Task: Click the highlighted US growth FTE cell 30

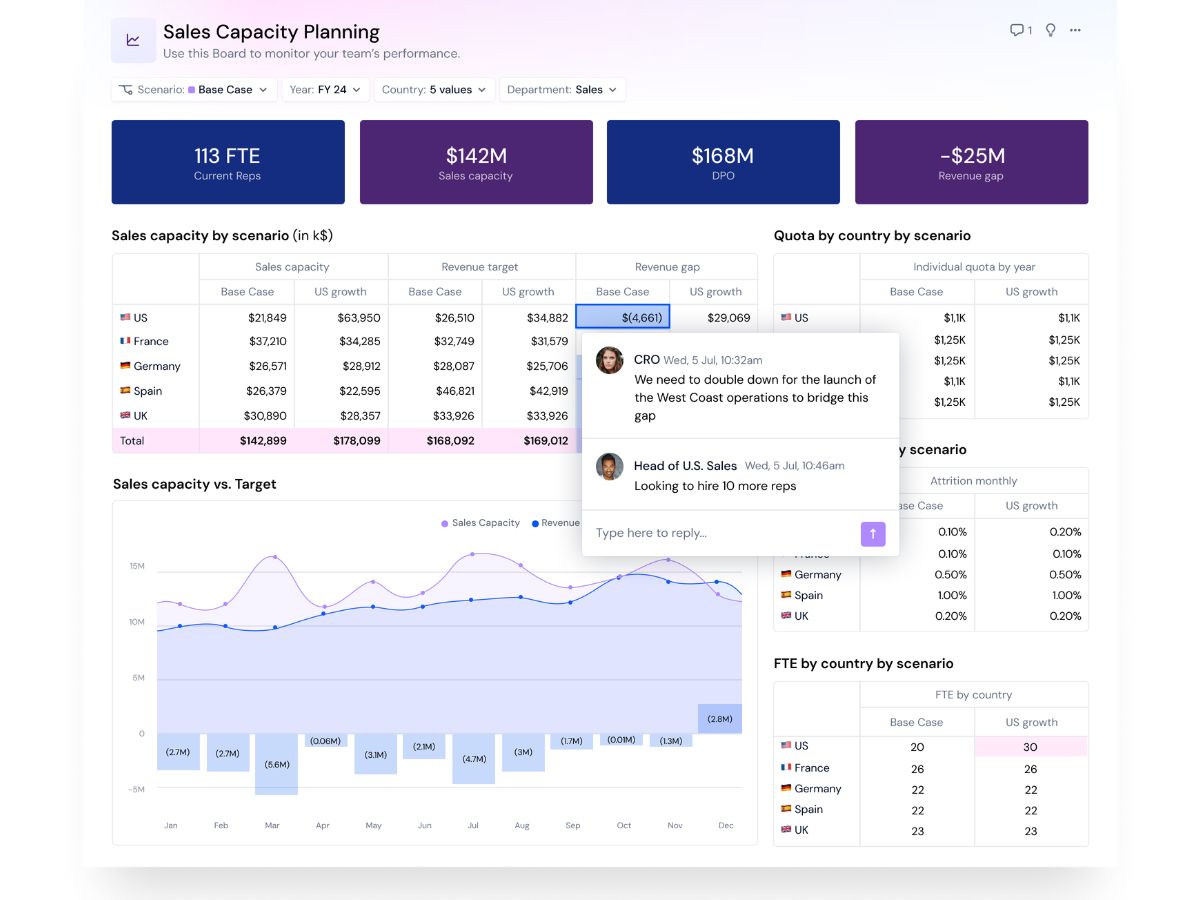Action: [1031, 747]
